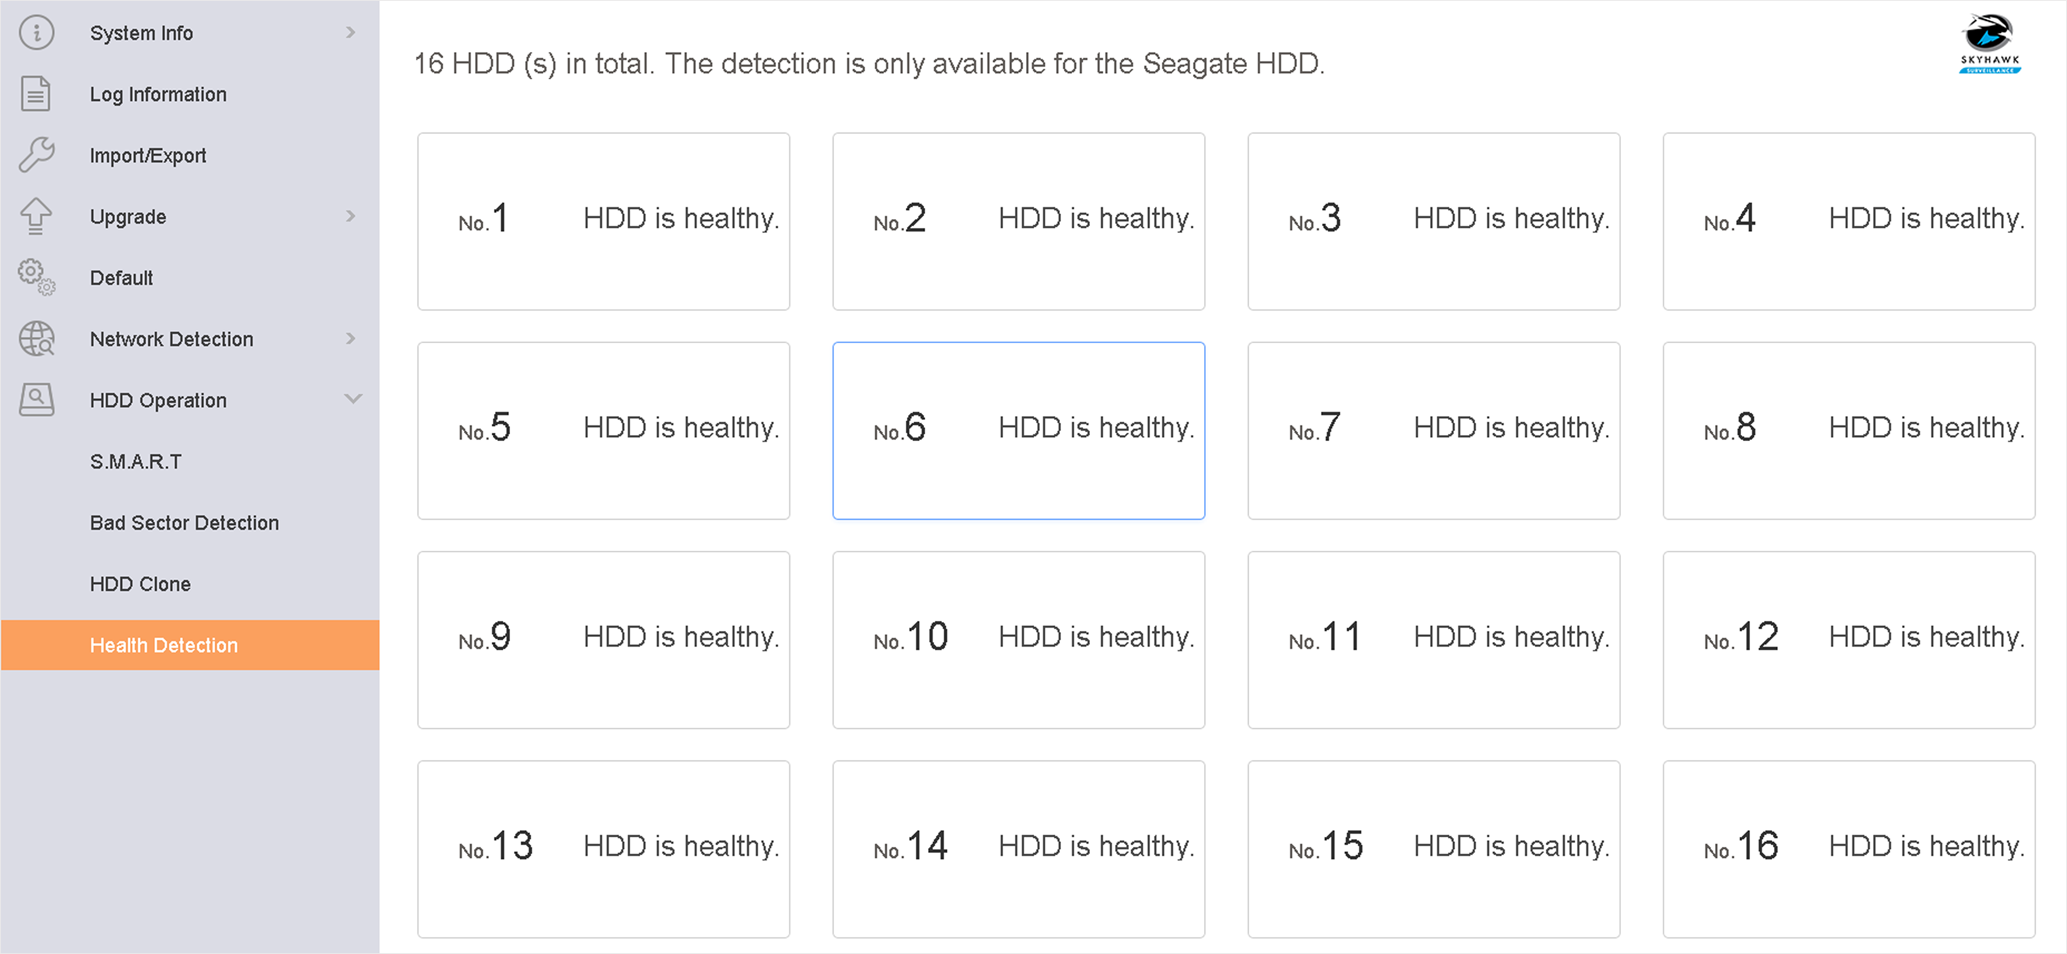Click the Default gears icon
The height and width of the screenshot is (954, 2067).
point(37,277)
